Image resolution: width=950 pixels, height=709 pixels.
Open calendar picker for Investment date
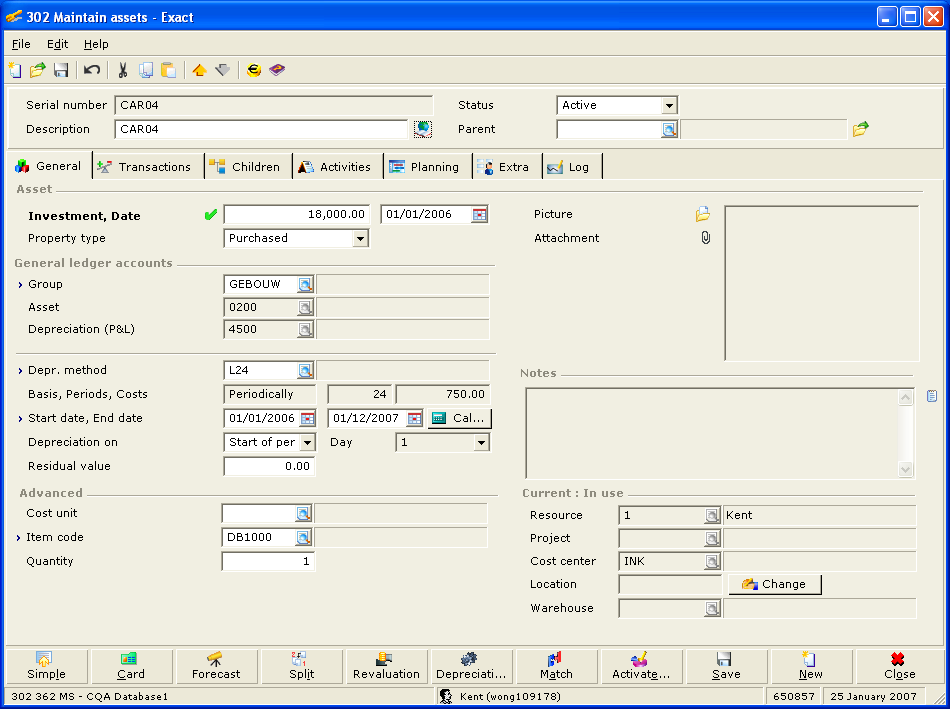point(479,215)
